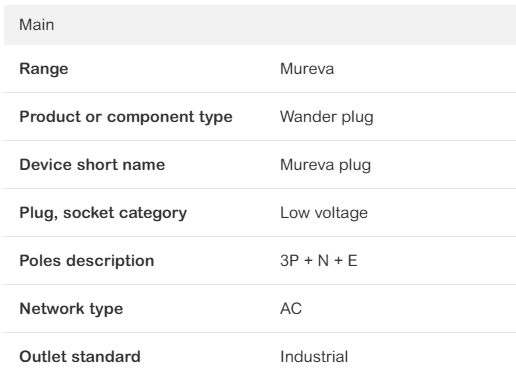Click the Poles description table row
The width and height of the screenshot is (516, 373).
pyautogui.click(x=260, y=261)
